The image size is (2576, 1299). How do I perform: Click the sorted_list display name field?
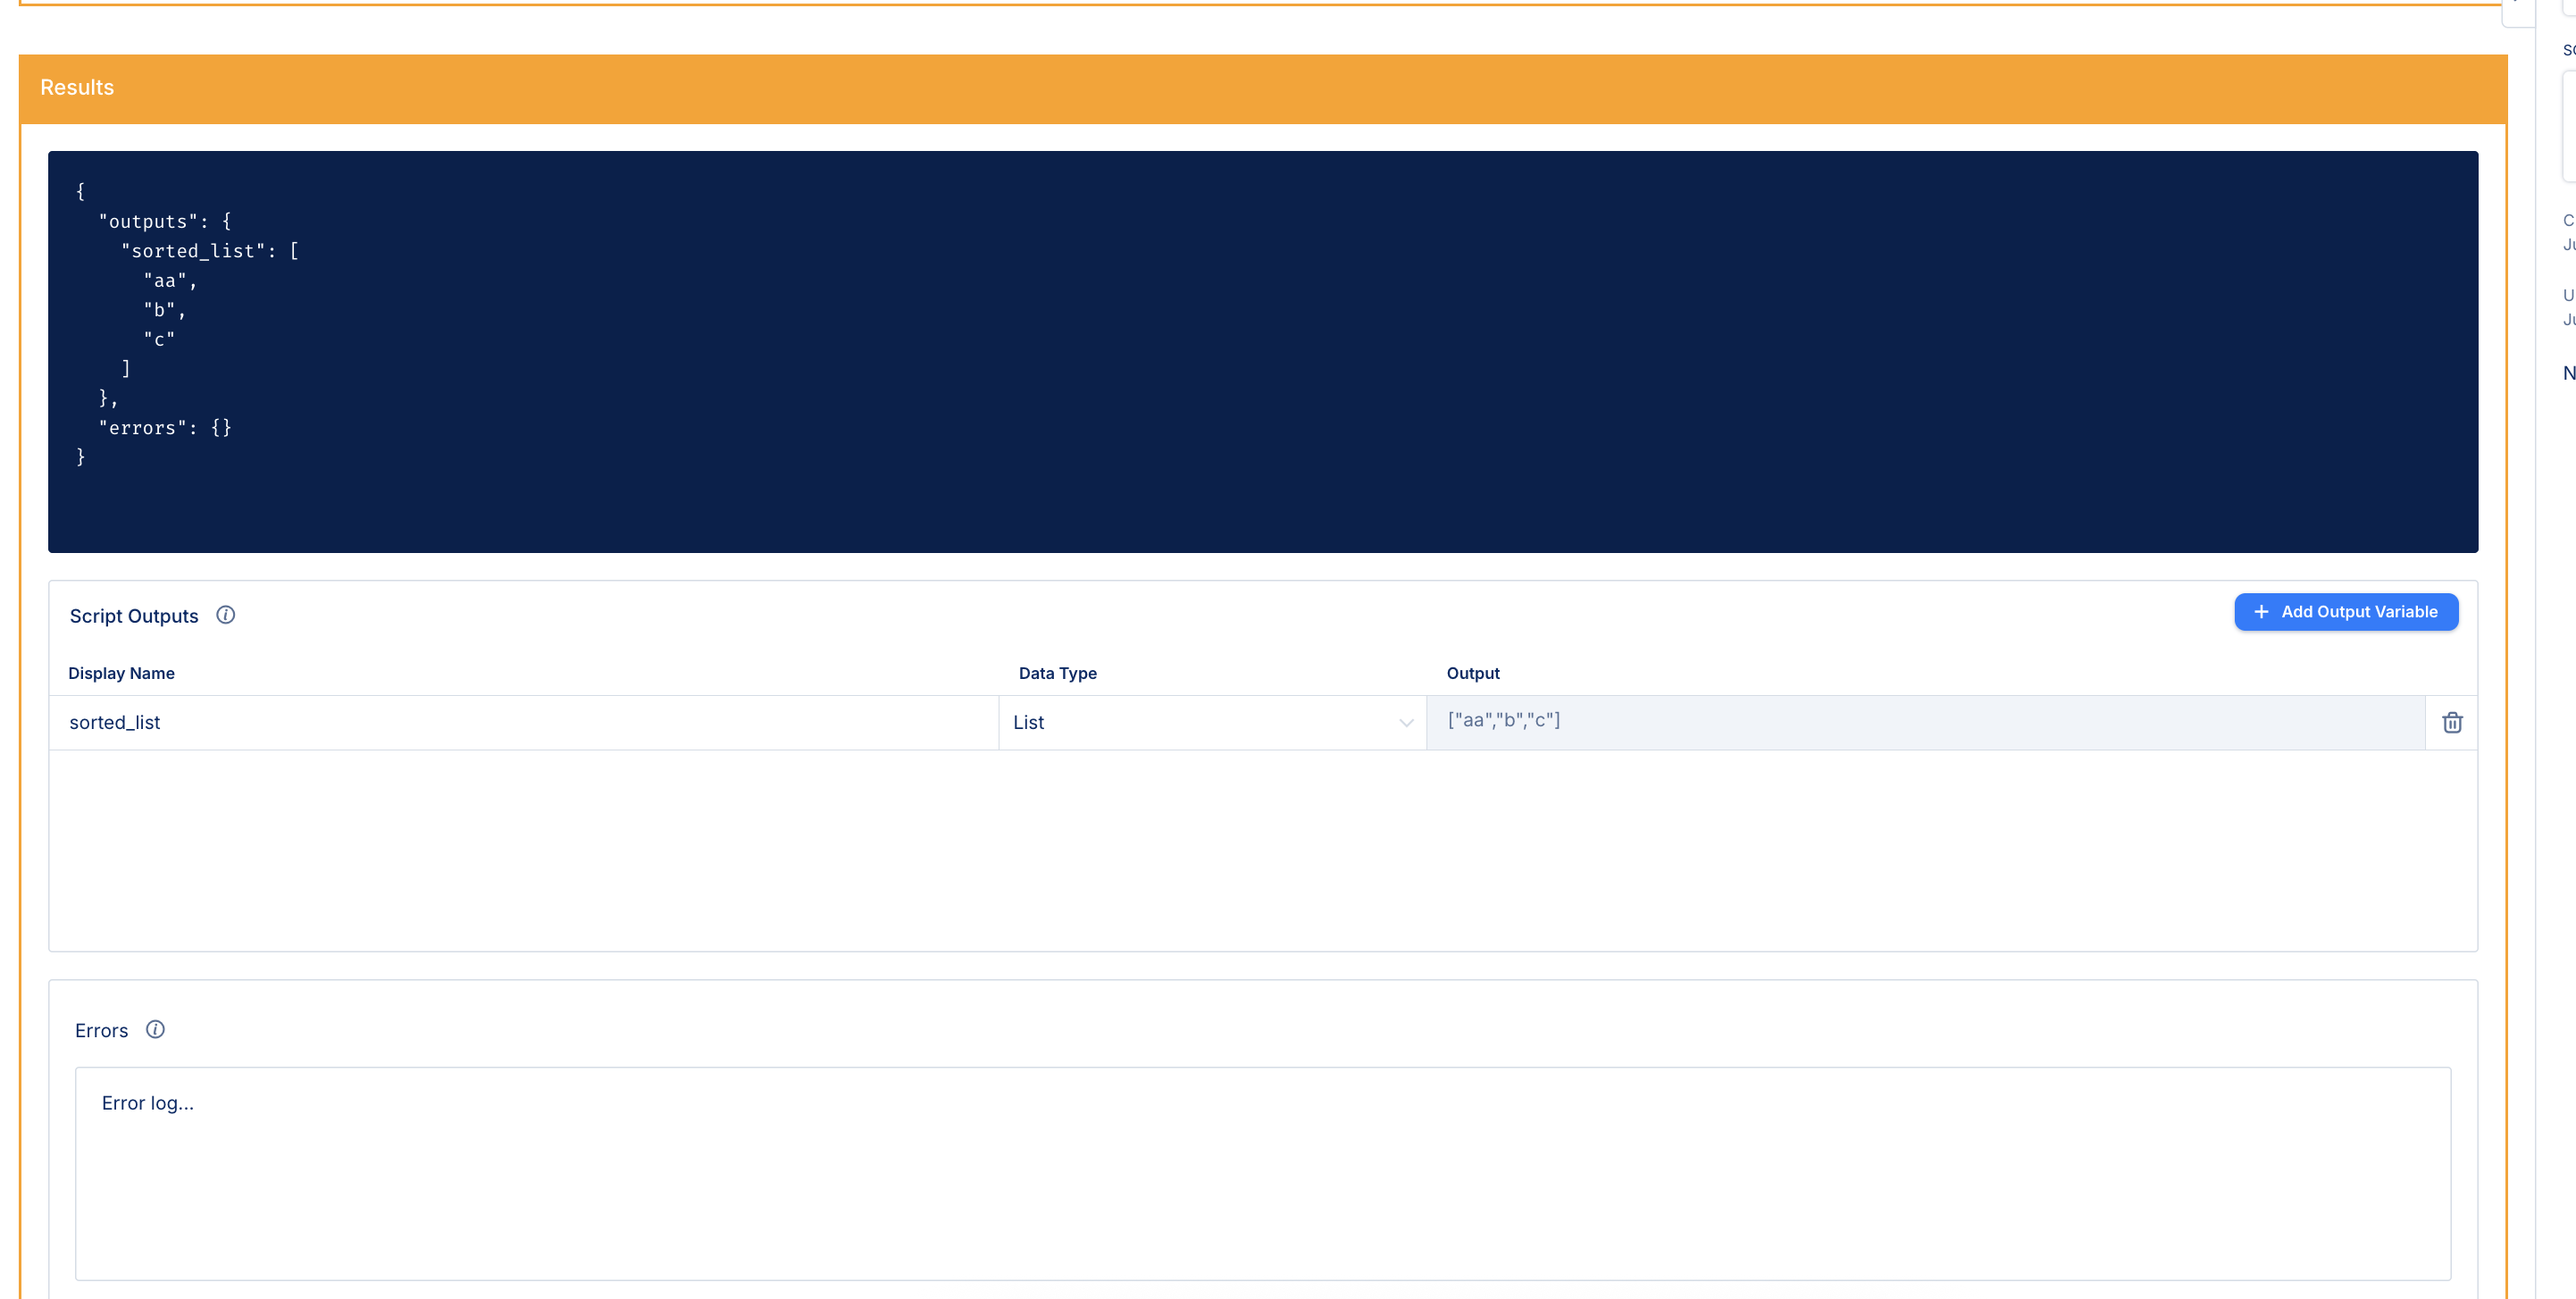point(523,722)
